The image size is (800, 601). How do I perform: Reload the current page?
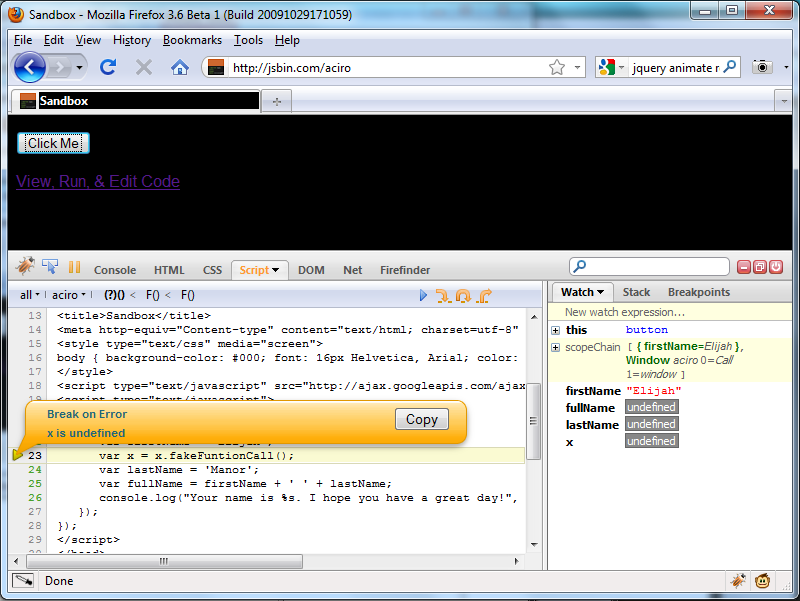[x=108, y=67]
